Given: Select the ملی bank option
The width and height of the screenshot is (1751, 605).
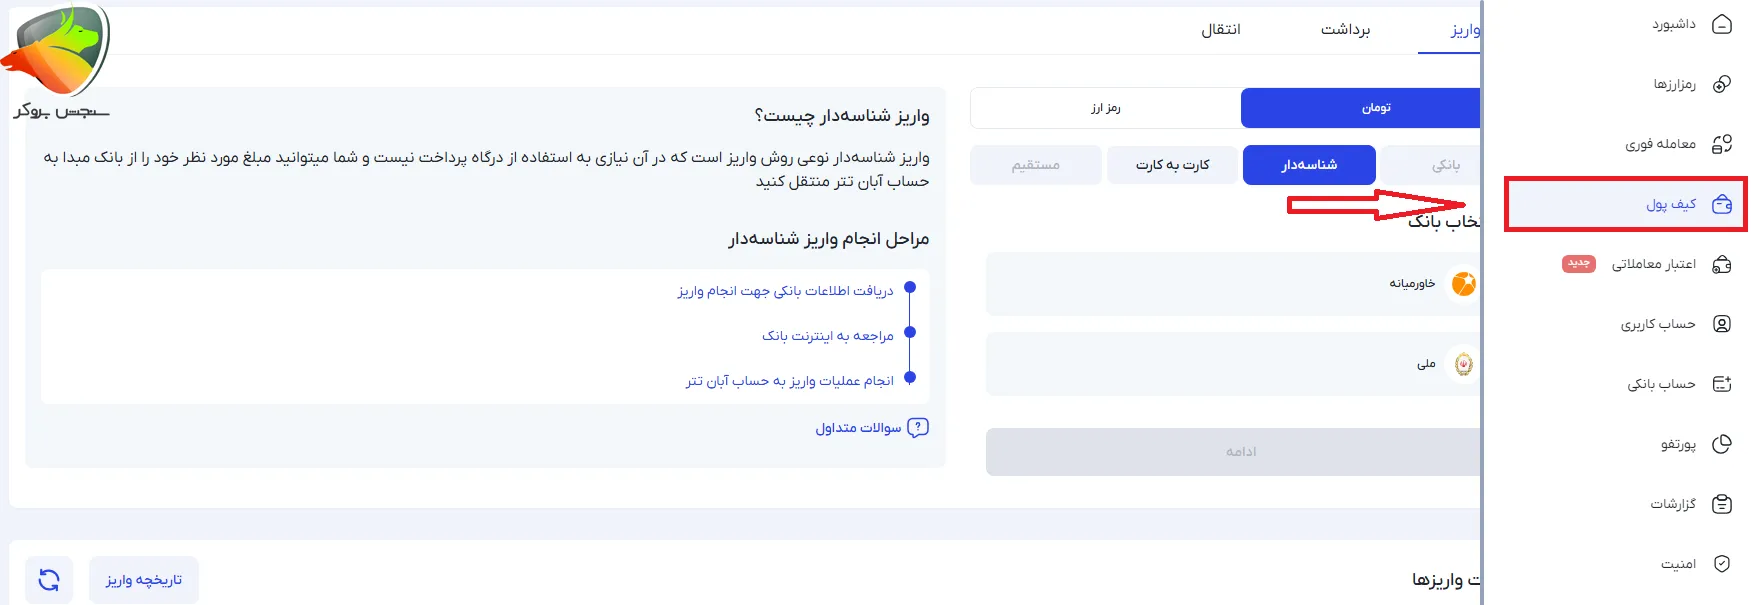Looking at the screenshot, I should pos(1233,364).
